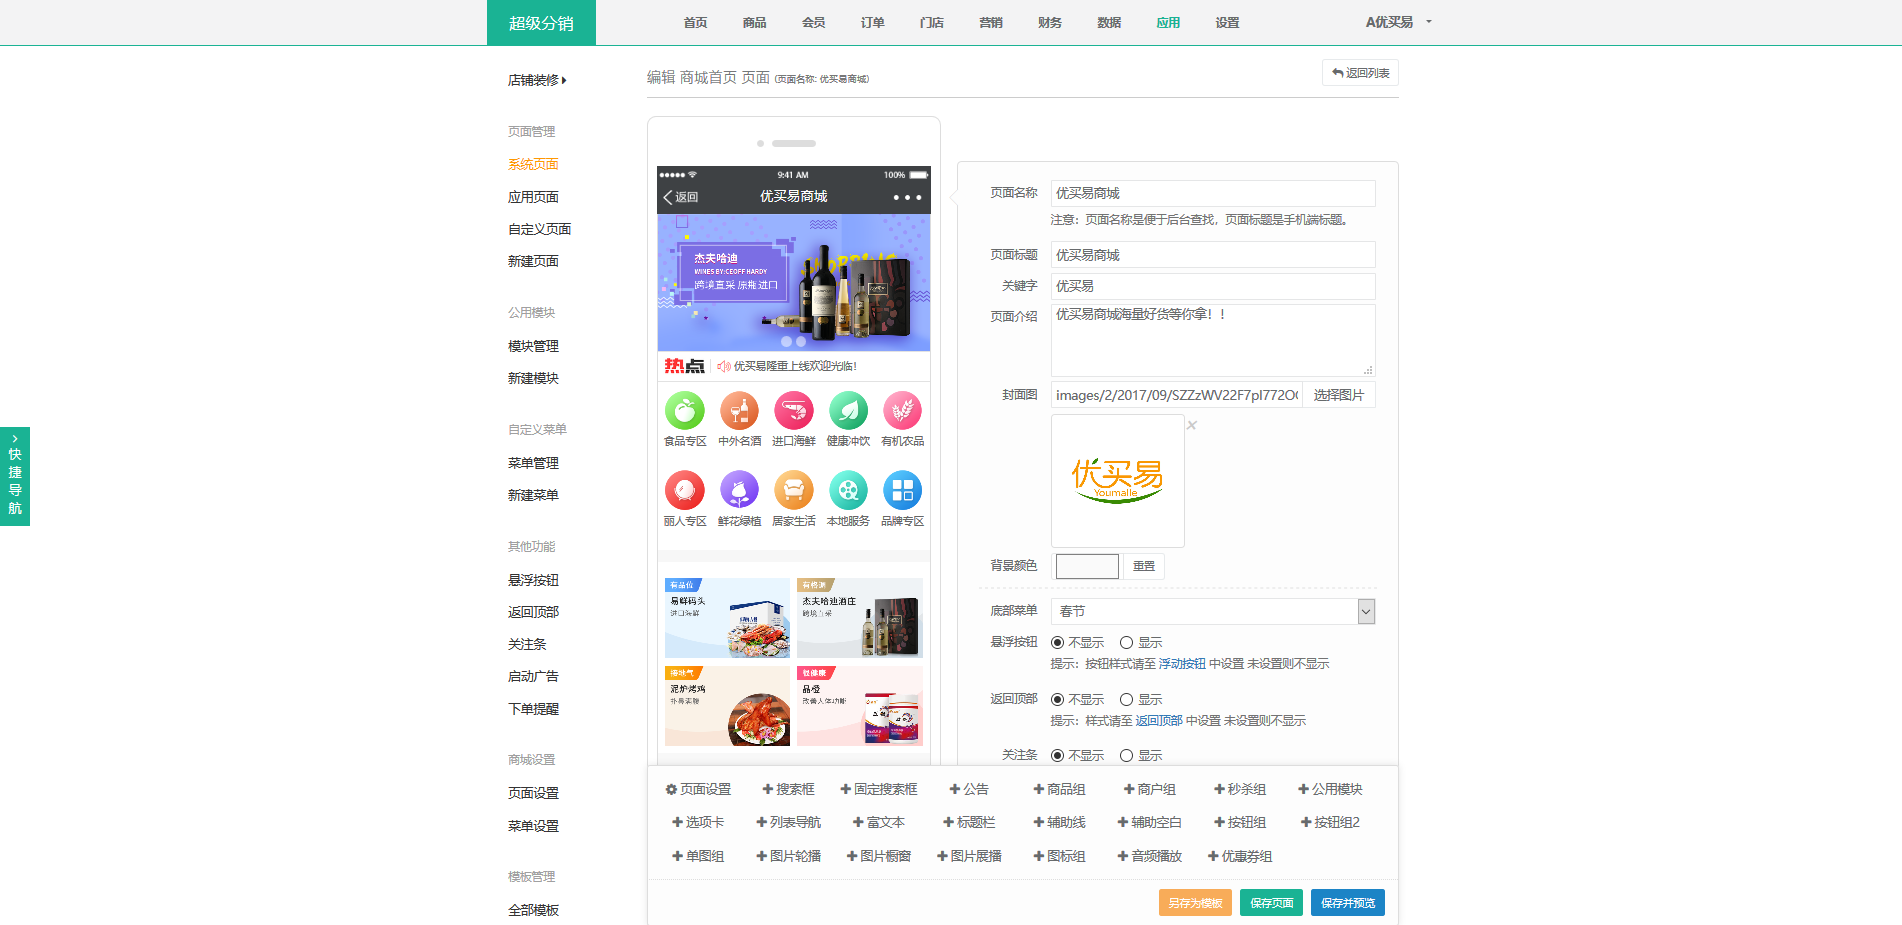
Task: Click the 进口海鲜 shrimp icon
Action: click(x=794, y=411)
